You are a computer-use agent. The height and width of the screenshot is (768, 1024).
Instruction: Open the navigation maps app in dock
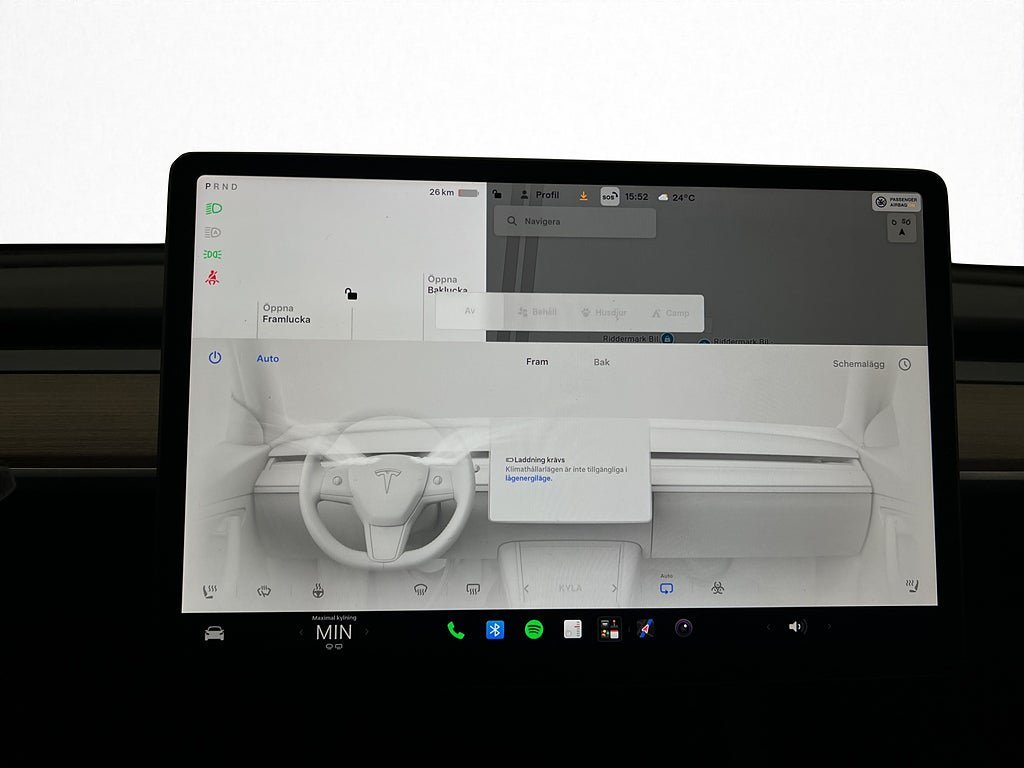point(645,628)
